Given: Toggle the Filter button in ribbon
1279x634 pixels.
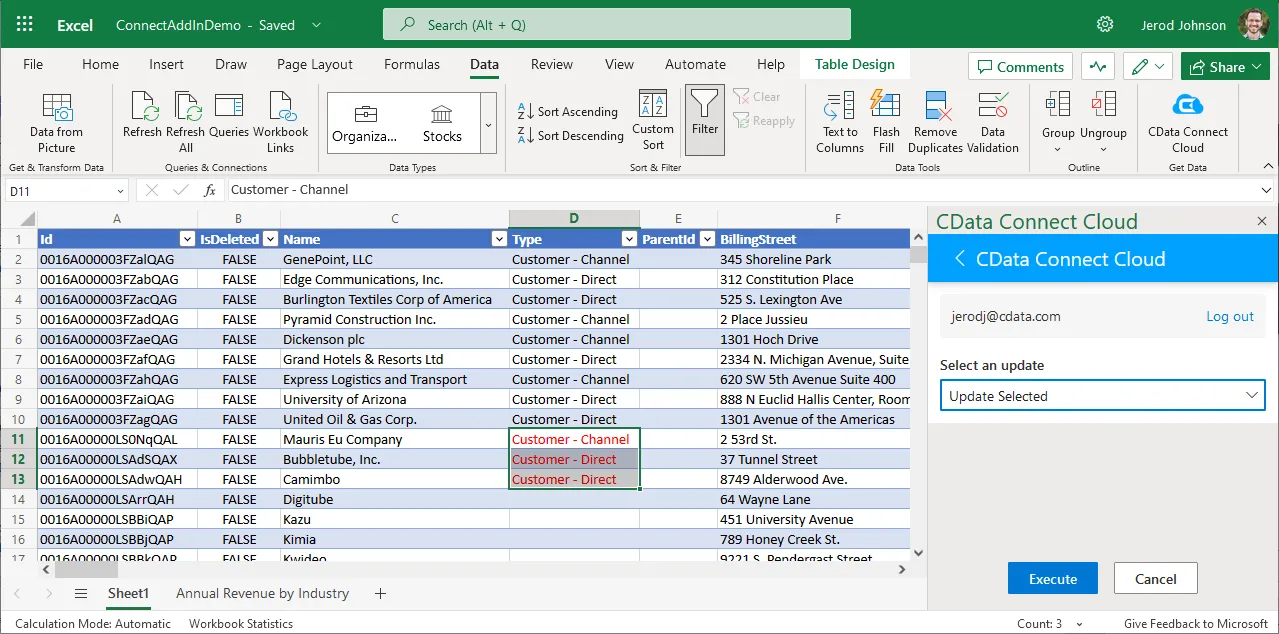Looking at the screenshot, I should pos(705,119).
